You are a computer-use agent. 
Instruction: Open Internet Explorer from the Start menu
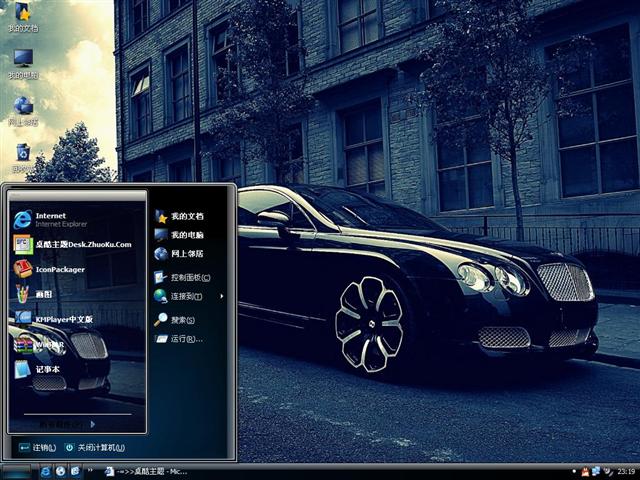(x=50, y=219)
